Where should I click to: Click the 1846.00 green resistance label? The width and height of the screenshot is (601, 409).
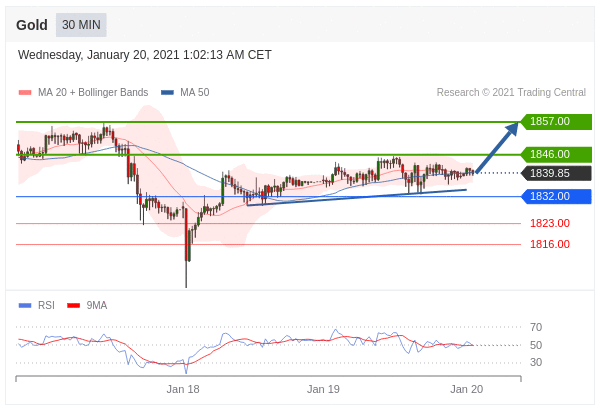pos(556,154)
